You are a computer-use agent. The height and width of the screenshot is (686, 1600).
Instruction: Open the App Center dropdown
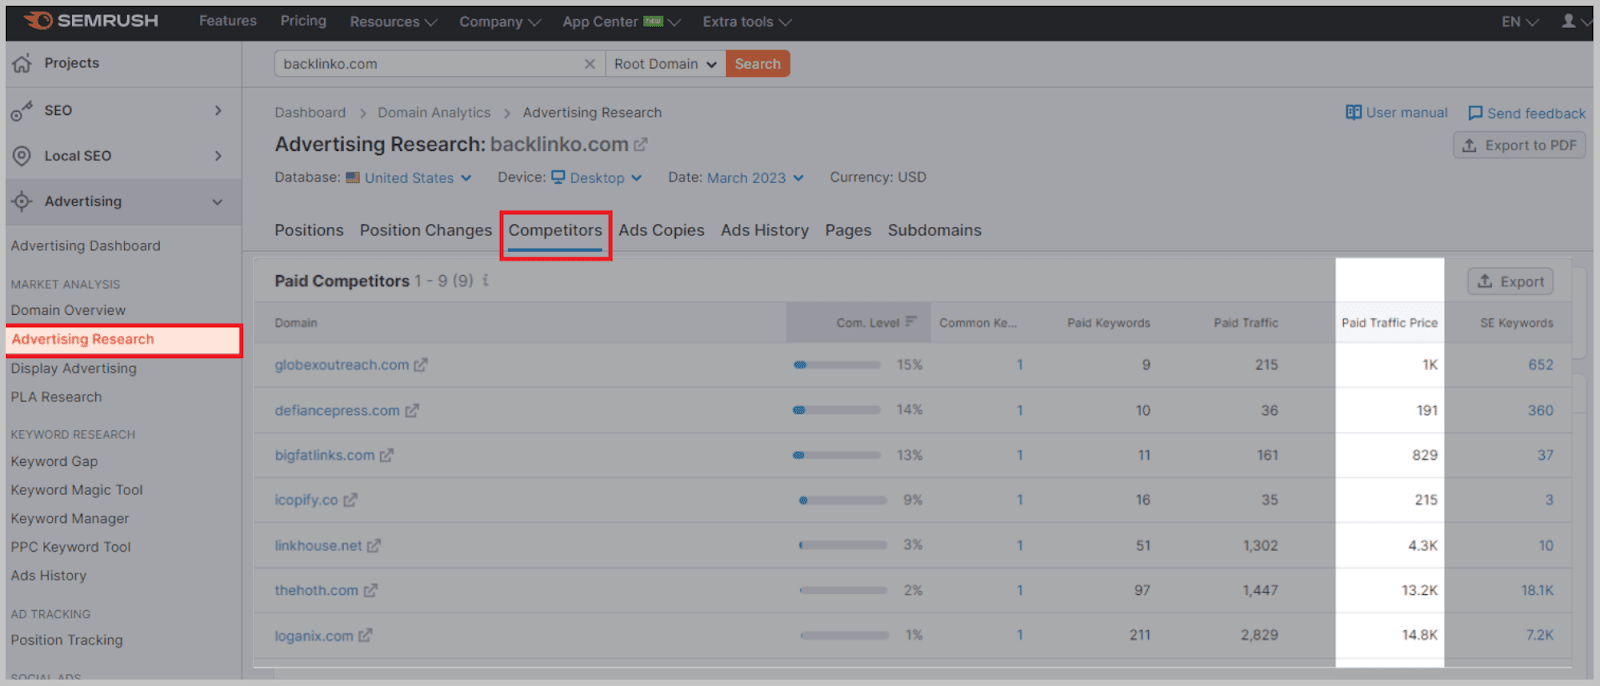pos(621,22)
